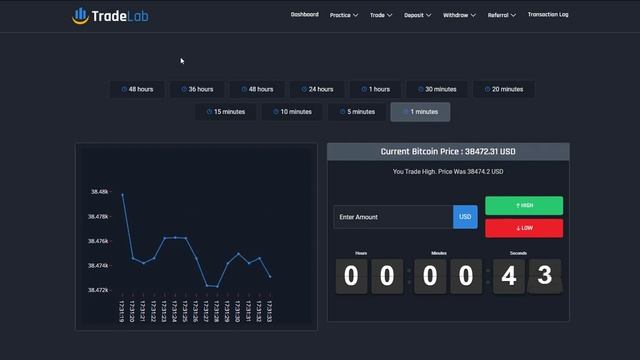This screenshot has width=640, height=360.
Task: Click the 38.478k axis label on chart
Action: (x=98, y=217)
